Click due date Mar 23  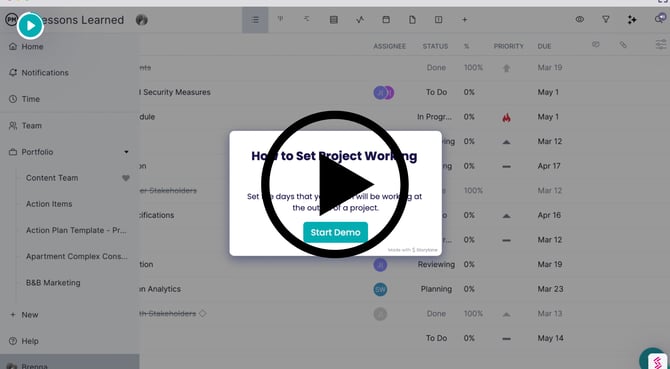pos(550,289)
